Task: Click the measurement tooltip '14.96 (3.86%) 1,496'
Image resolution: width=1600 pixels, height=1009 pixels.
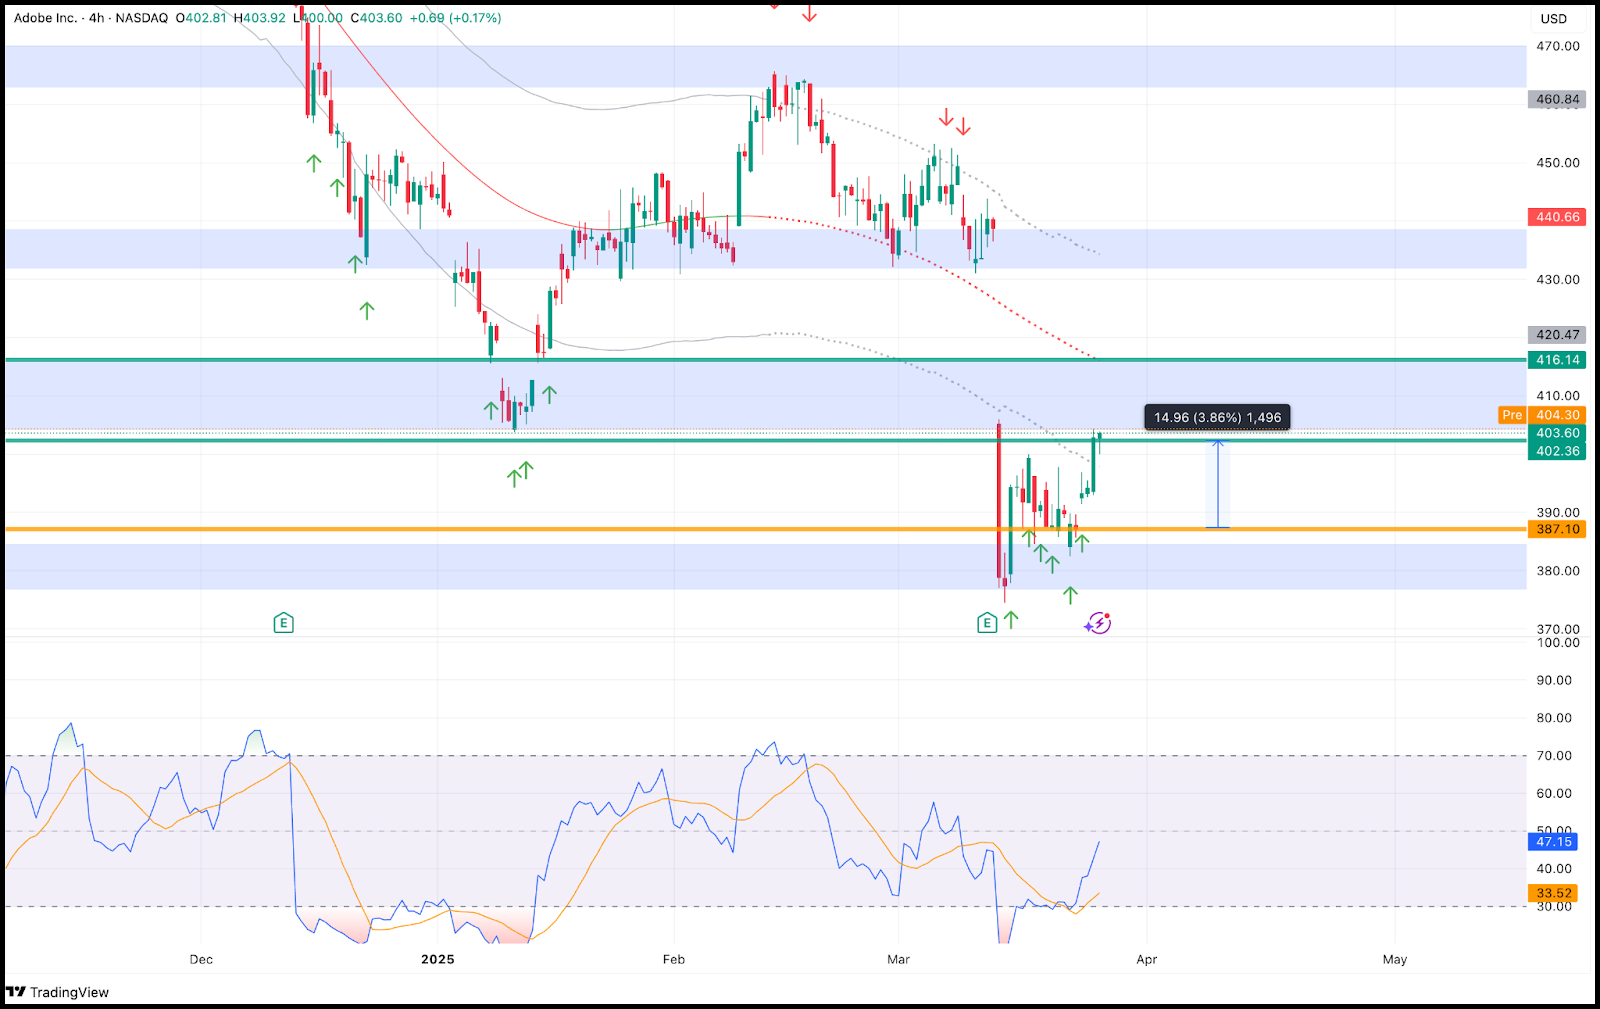Action: coord(1217,417)
